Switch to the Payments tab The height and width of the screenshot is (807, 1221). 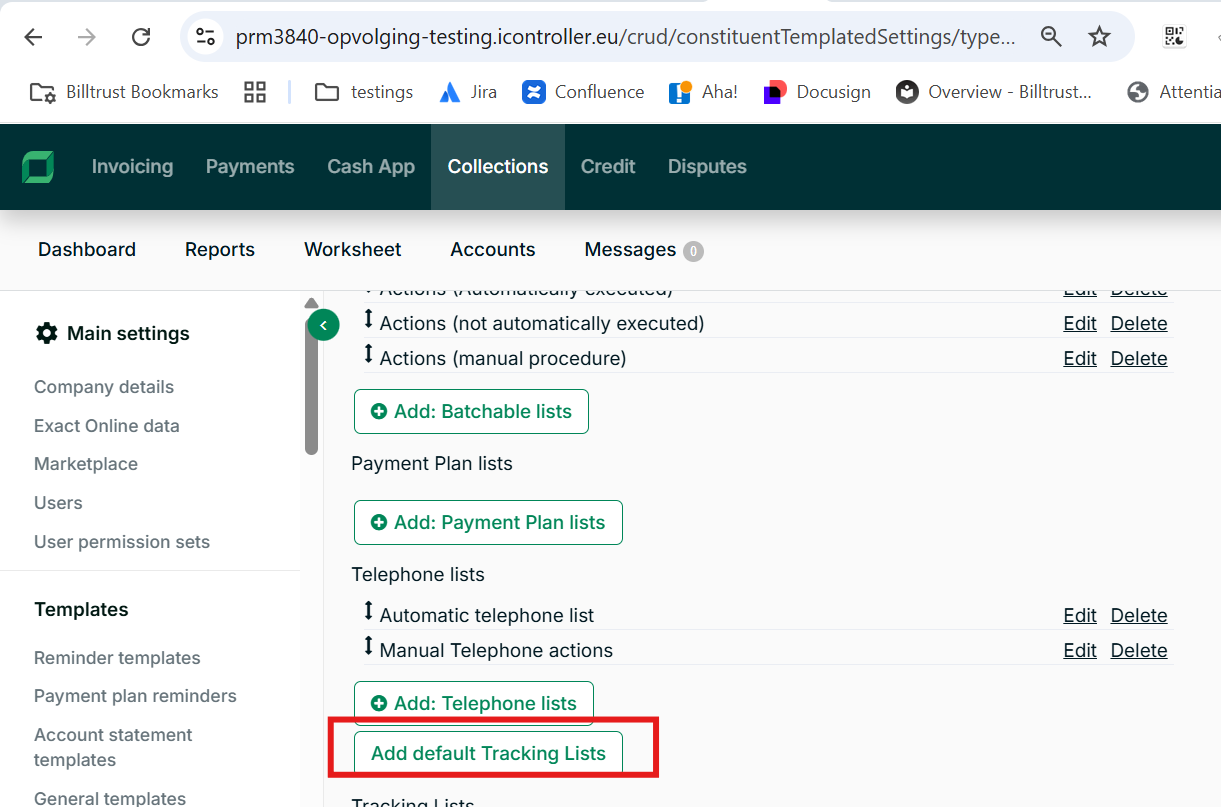pos(250,167)
